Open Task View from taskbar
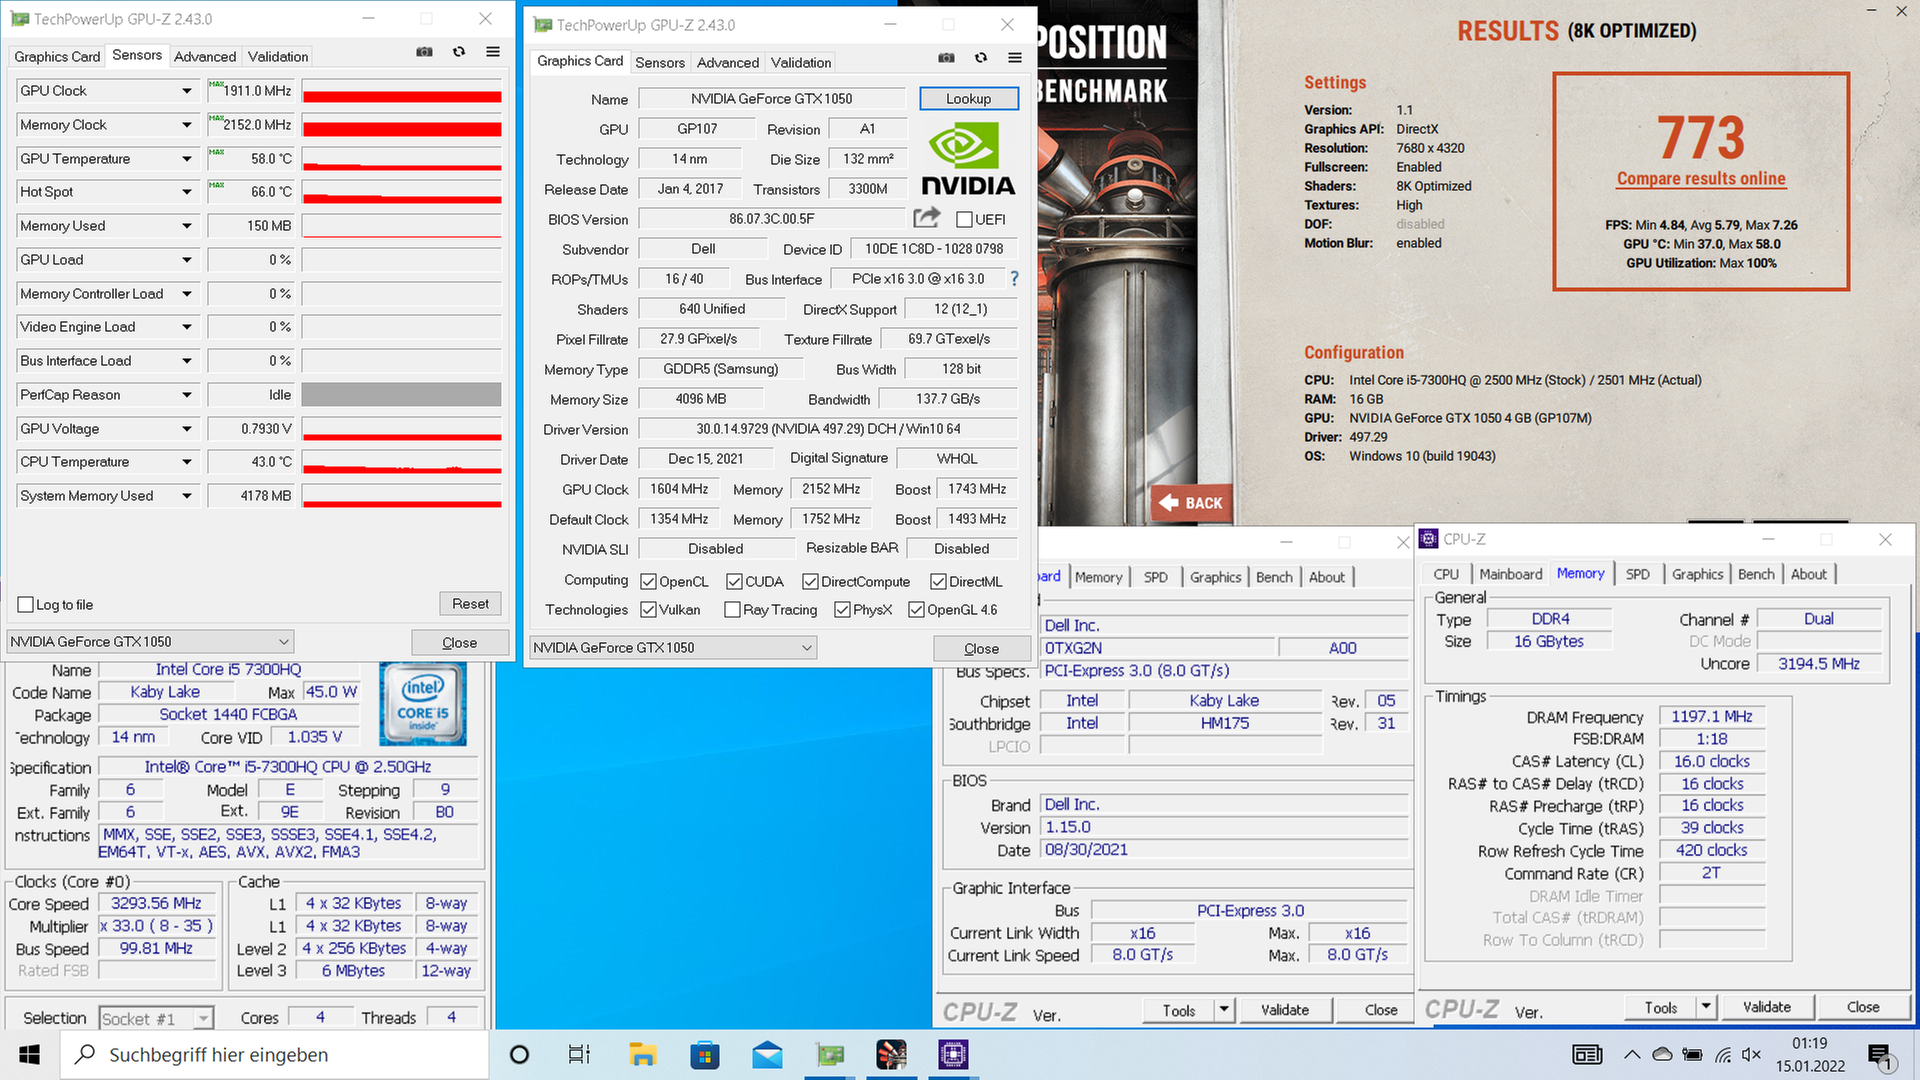The height and width of the screenshot is (1080, 1920). coord(579,1055)
